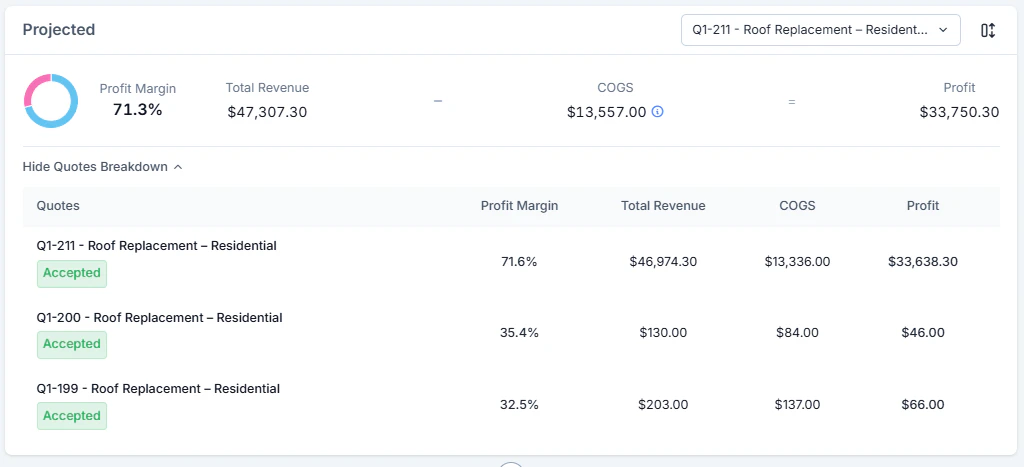Click the chevron beside Hide Quotes Breakdown

coord(178,167)
